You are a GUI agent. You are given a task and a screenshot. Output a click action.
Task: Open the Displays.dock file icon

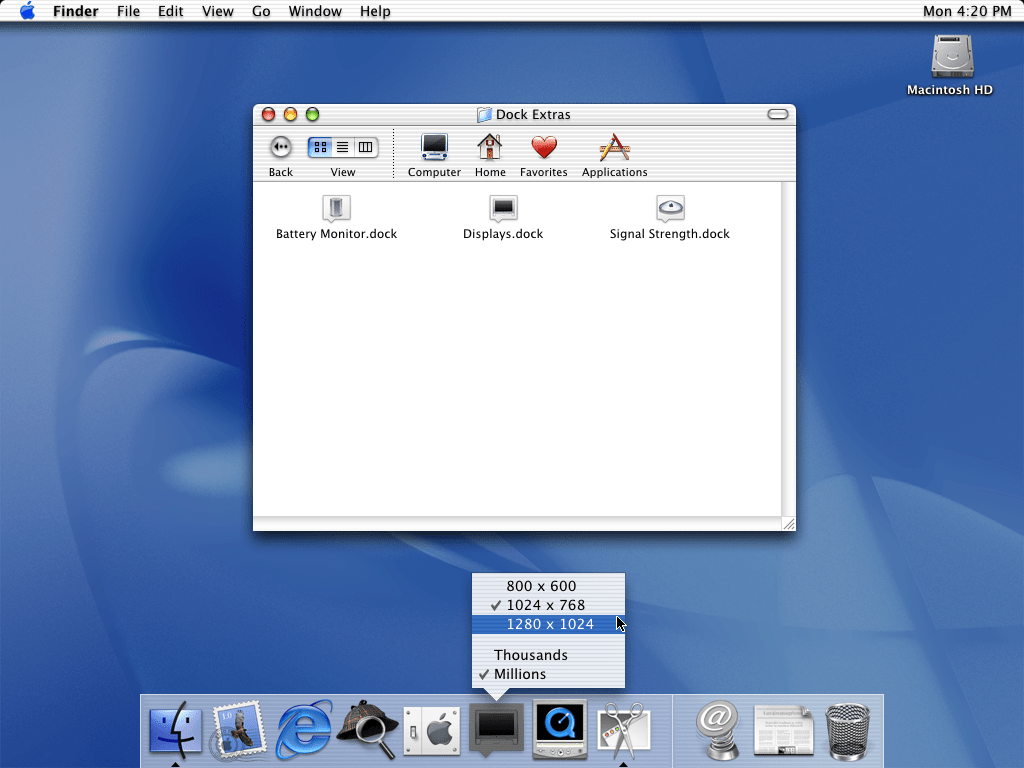[x=503, y=208]
